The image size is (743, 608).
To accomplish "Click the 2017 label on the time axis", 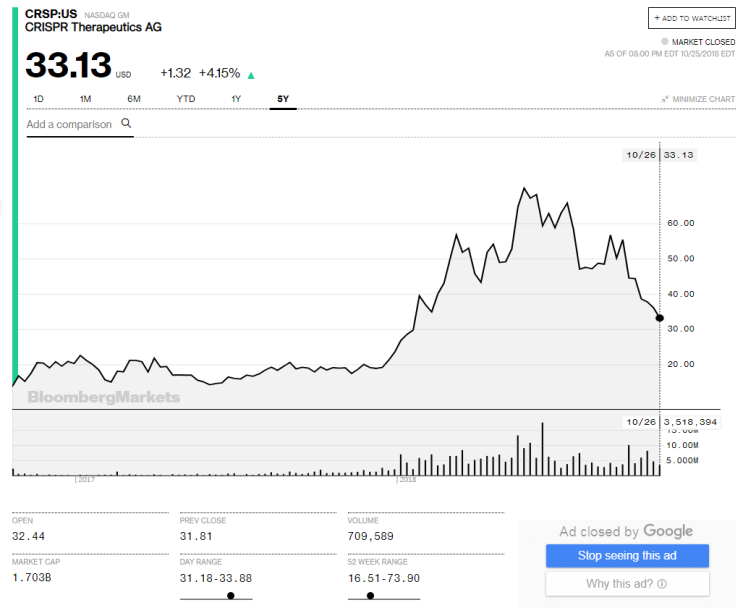I will [x=86, y=480].
